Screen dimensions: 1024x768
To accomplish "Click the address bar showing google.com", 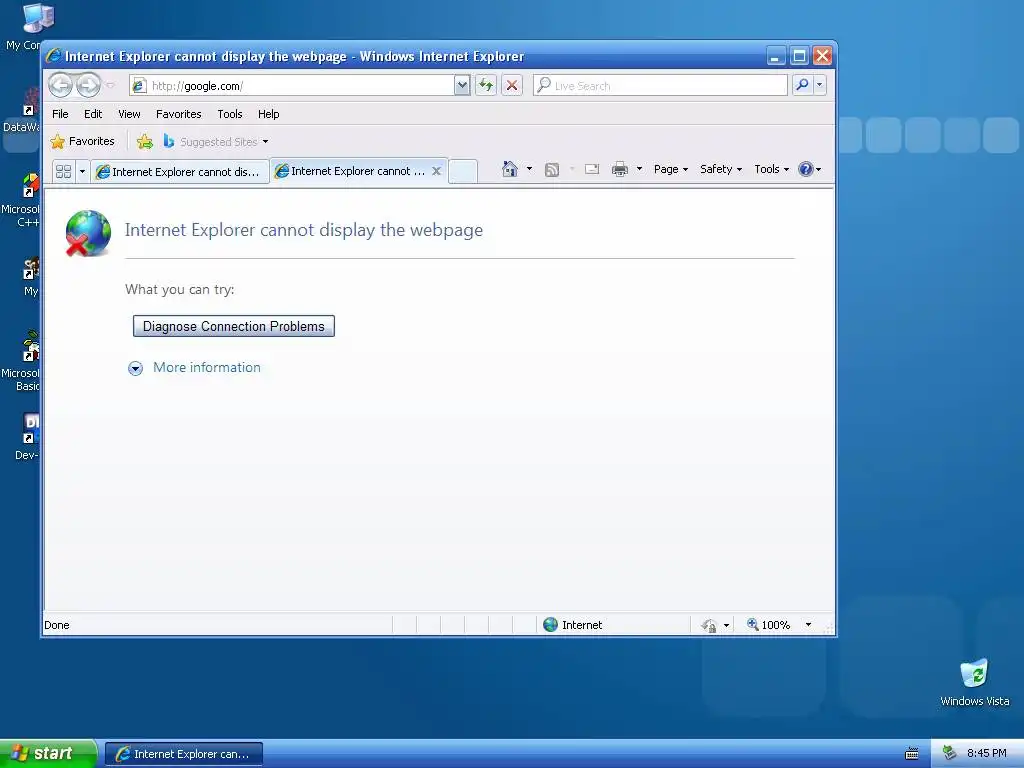I will point(291,86).
